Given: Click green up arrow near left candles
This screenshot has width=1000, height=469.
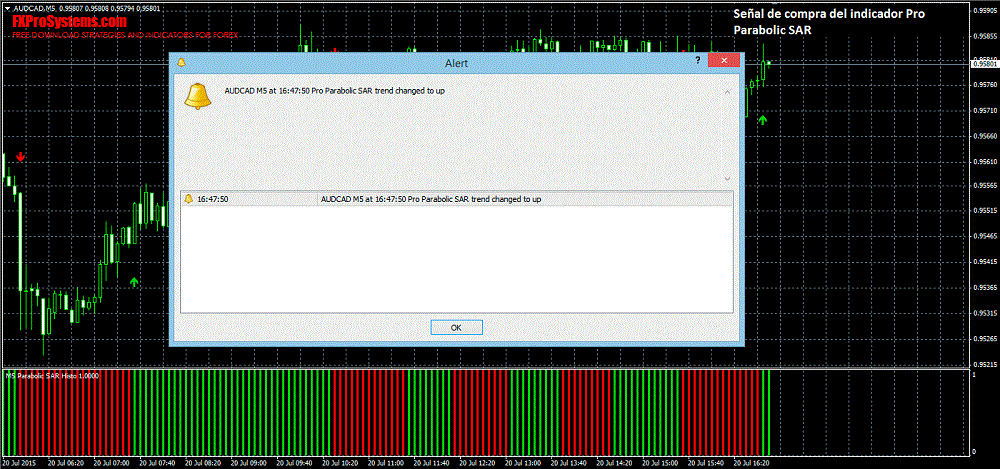Looking at the screenshot, I should coord(134,283).
